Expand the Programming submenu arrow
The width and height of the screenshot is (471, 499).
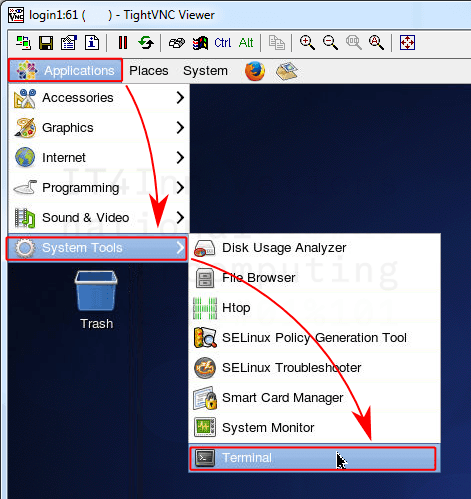coord(180,188)
